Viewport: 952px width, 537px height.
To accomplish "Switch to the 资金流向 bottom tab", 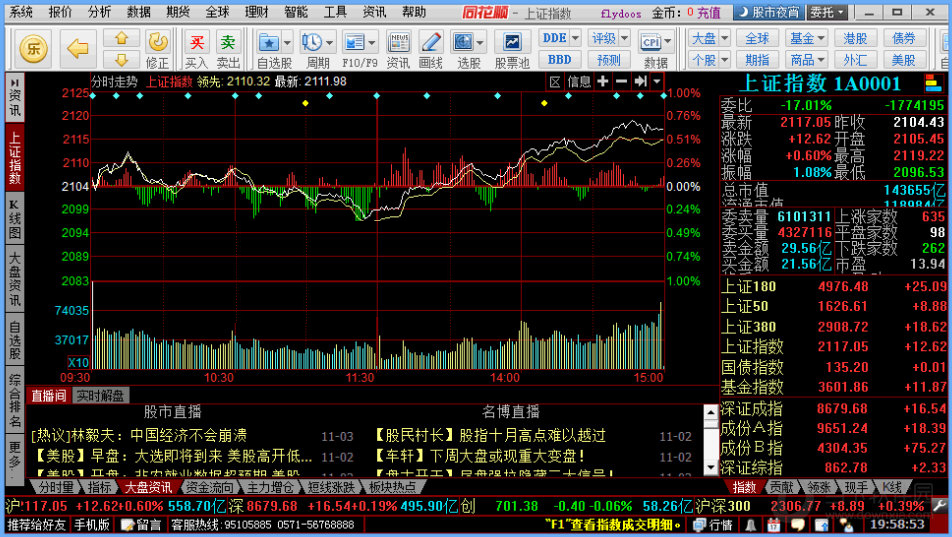I will tap(208, 487).
